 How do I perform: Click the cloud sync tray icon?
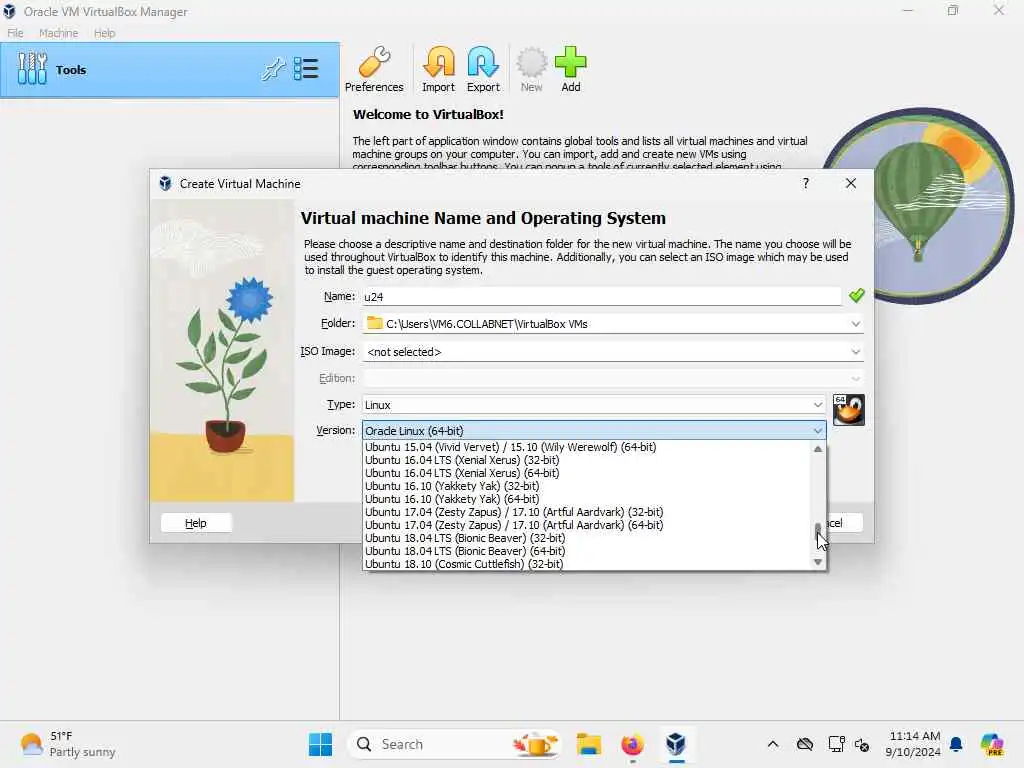[x=805, y=744]
